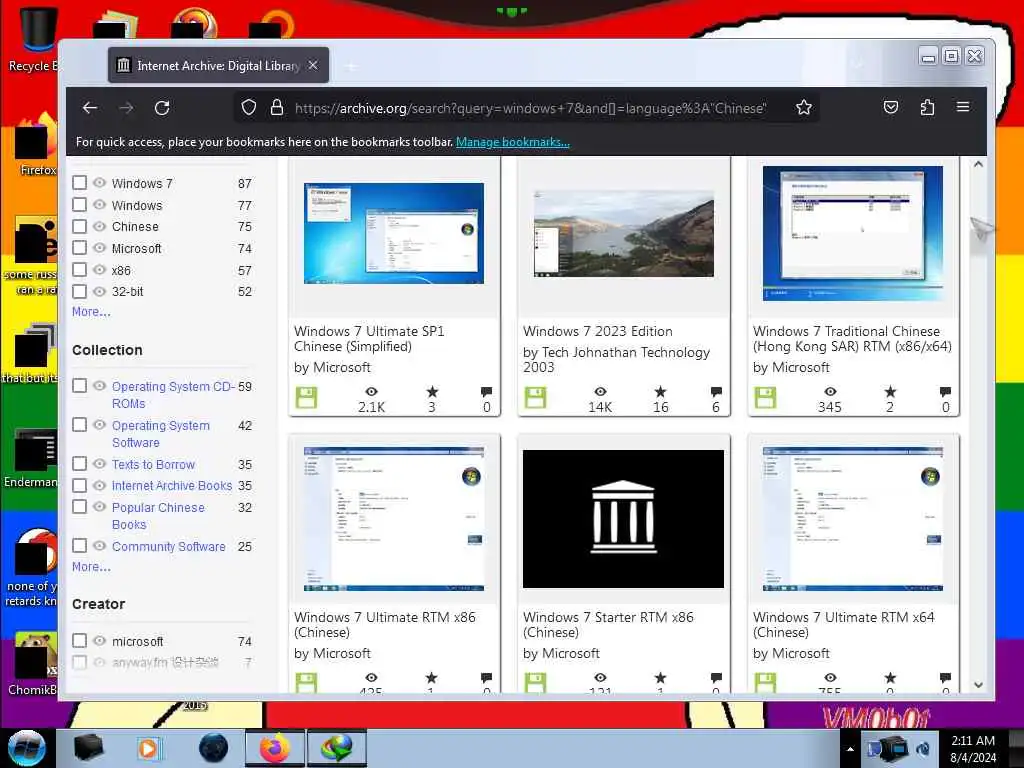Open the tracking protection shield icon
The image size is (1024, 768).
pos(249,107)
